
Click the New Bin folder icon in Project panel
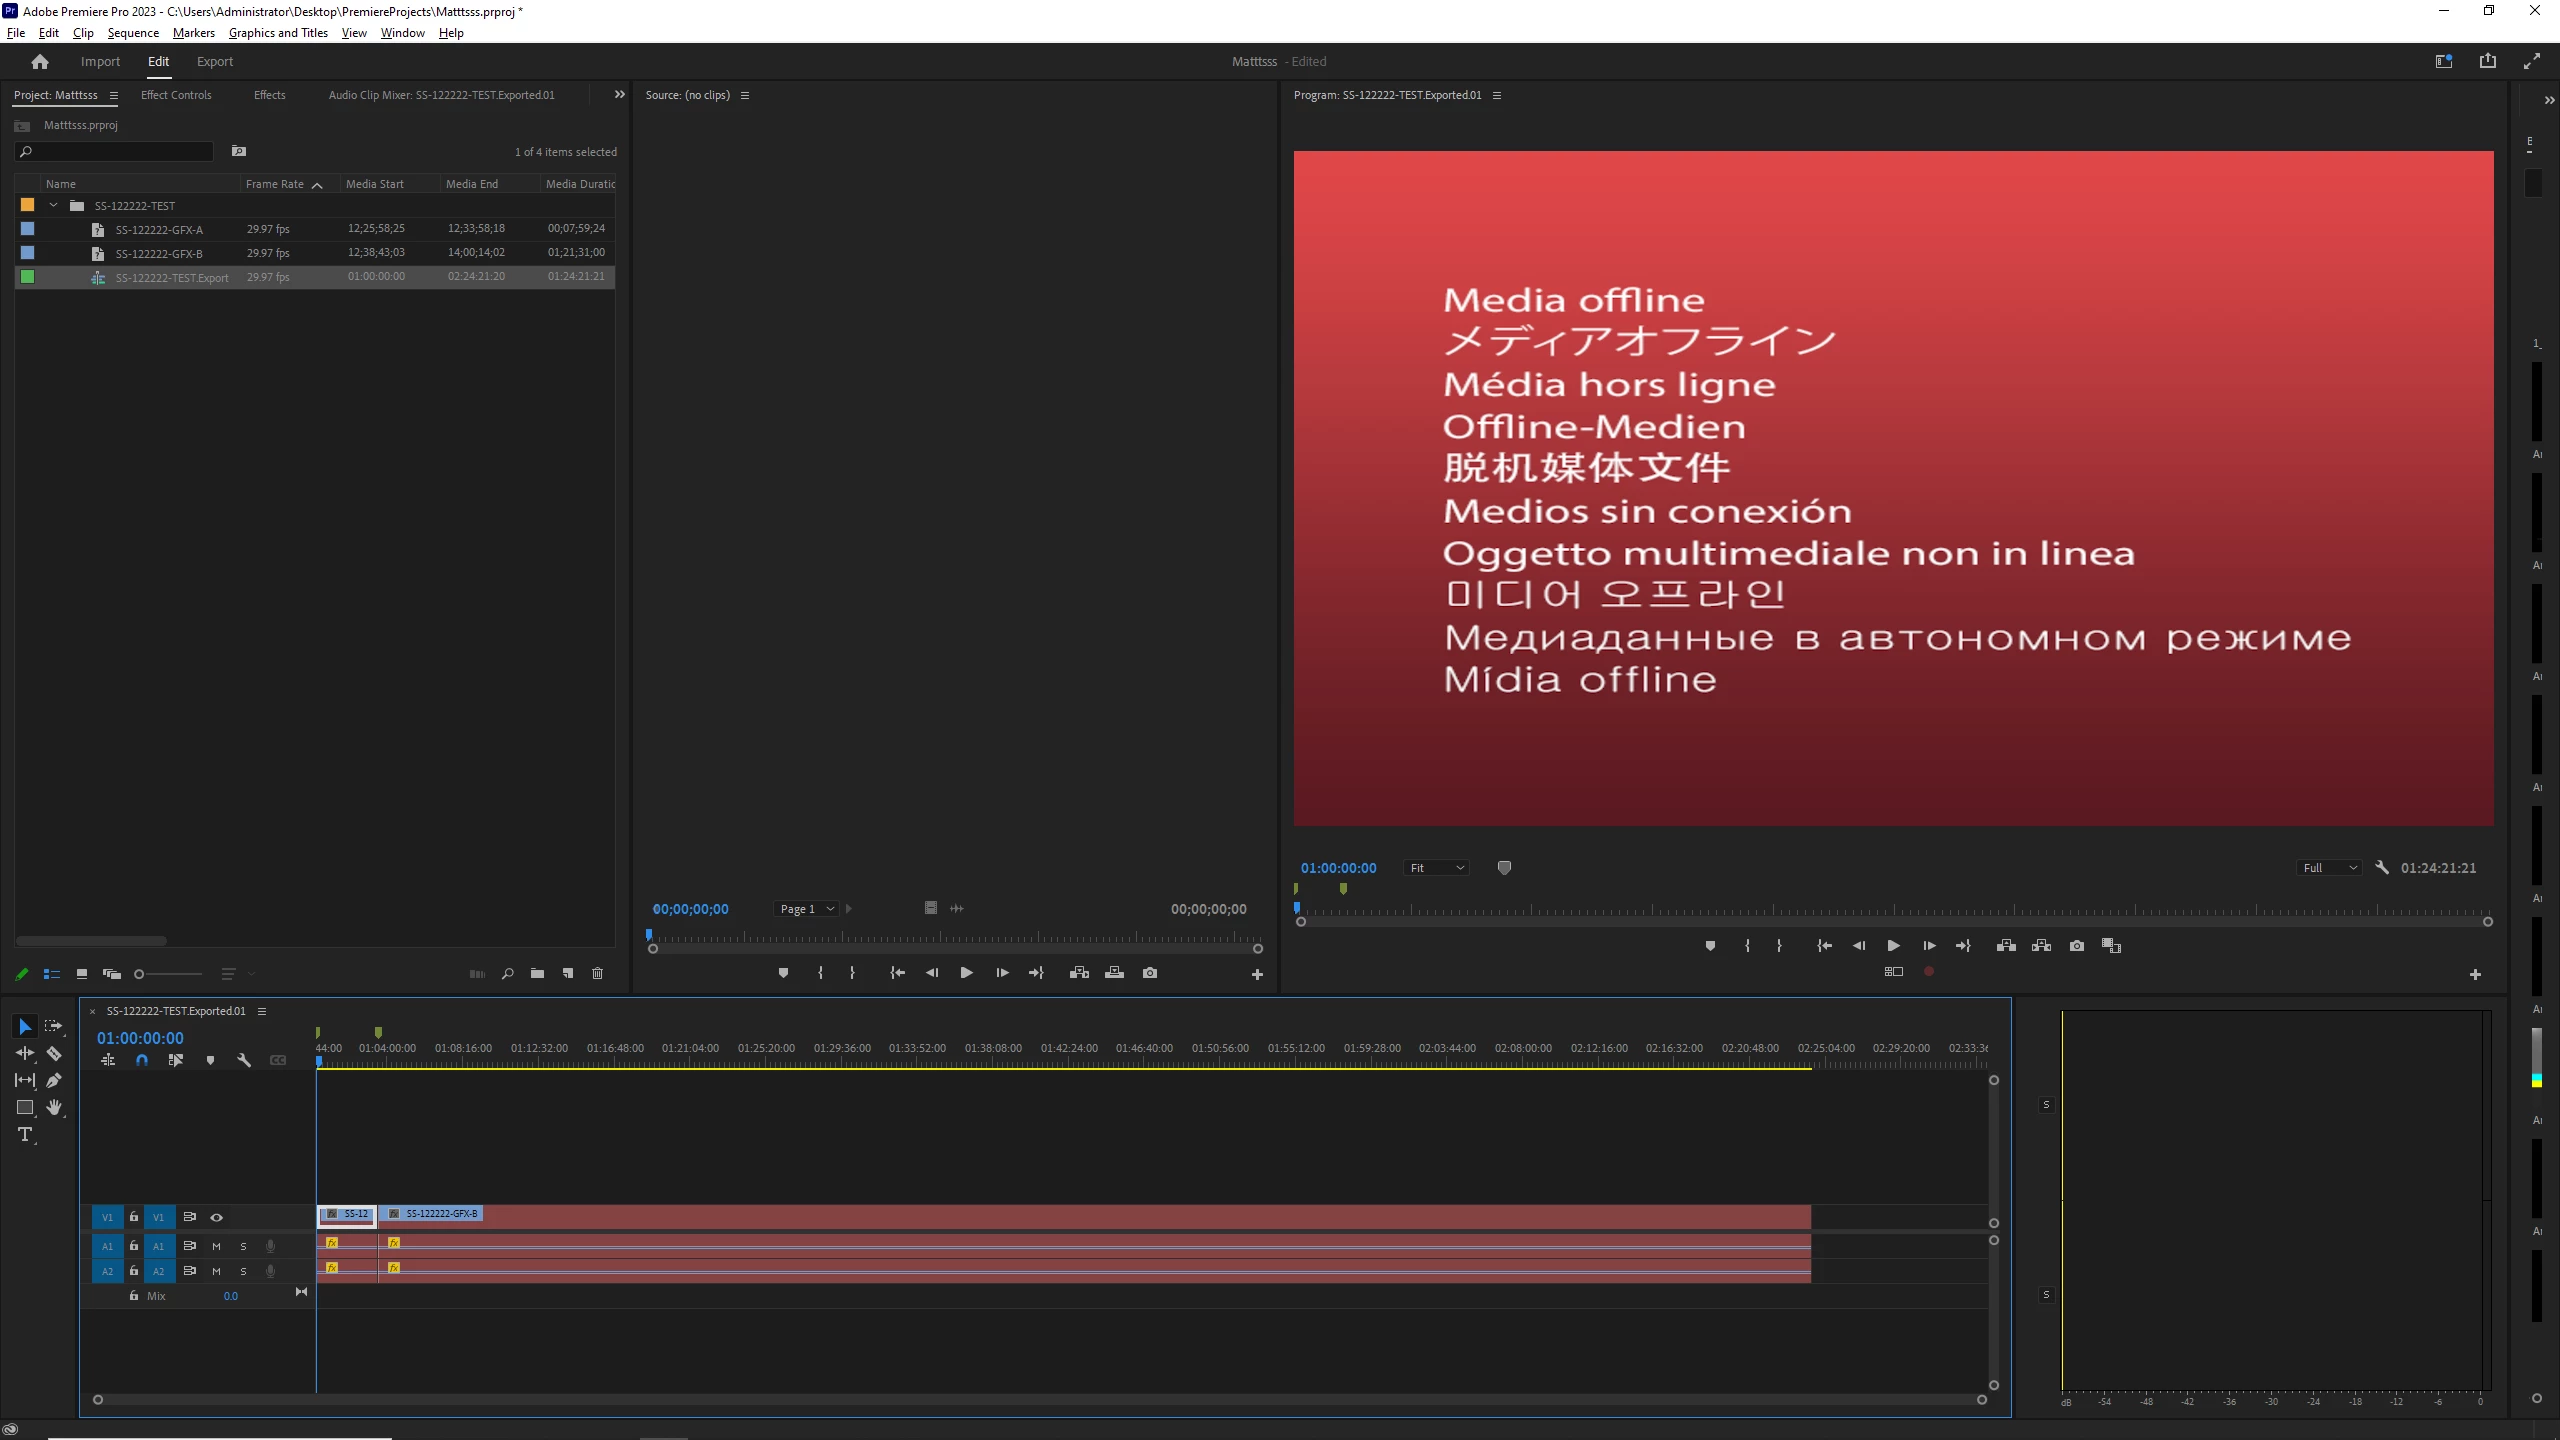click(x=537, y=973)
